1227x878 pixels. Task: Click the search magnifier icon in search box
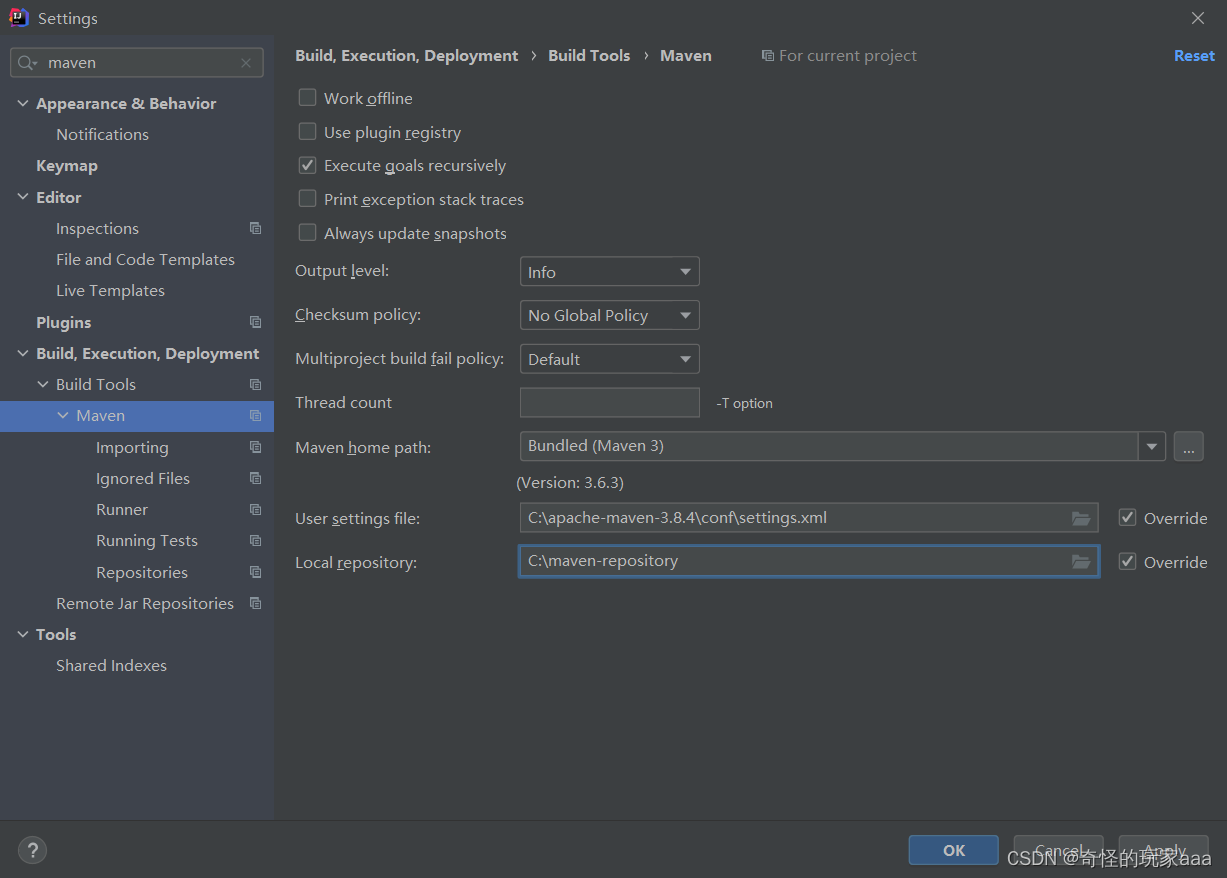28,62
